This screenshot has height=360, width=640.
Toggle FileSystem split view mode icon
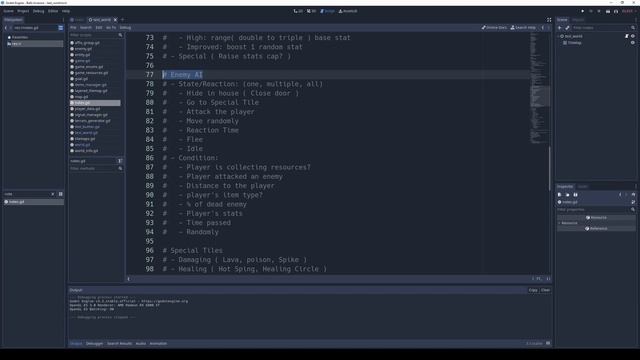coord(60,28)
